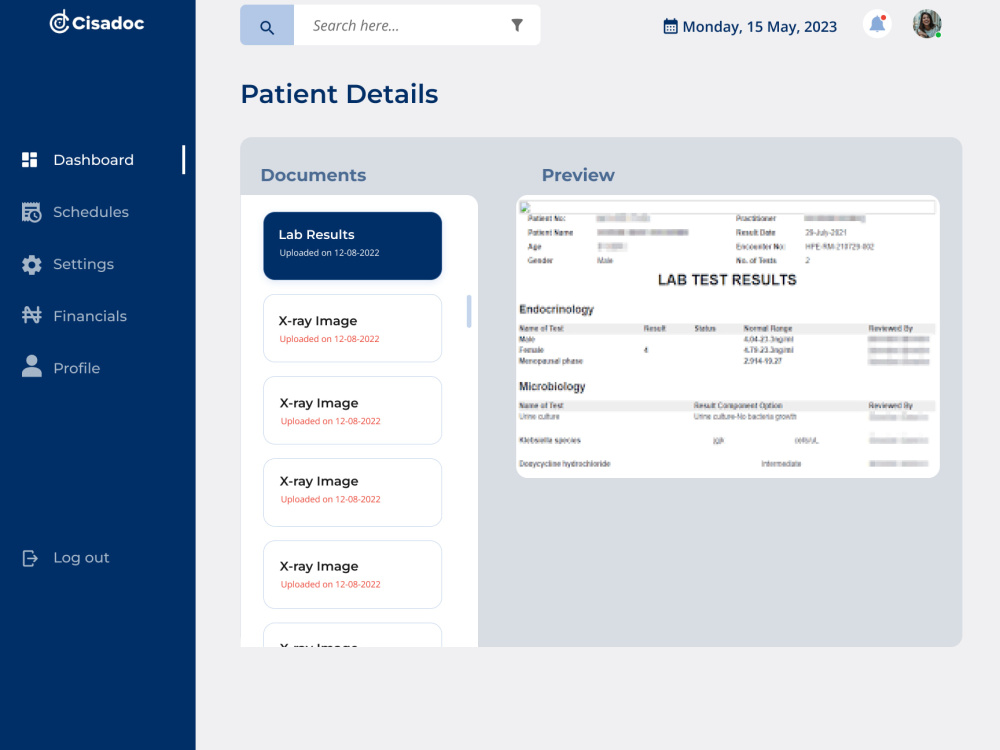
Task: Click the 'Preview' section label
Action: 578,175
